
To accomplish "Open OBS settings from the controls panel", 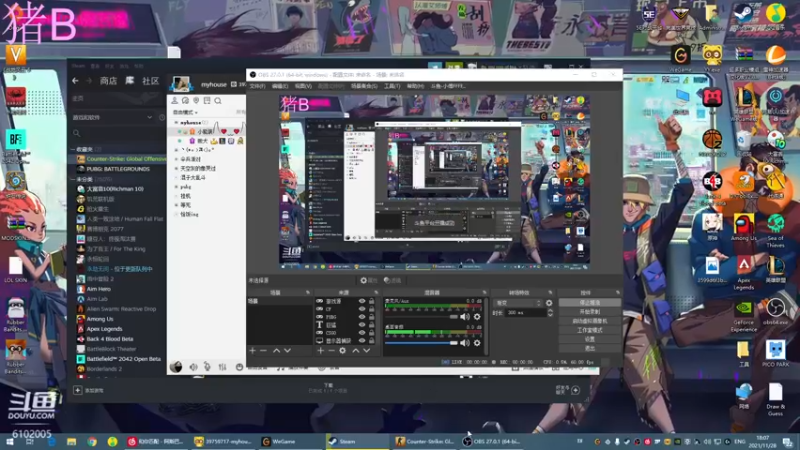I will [590, 339].
